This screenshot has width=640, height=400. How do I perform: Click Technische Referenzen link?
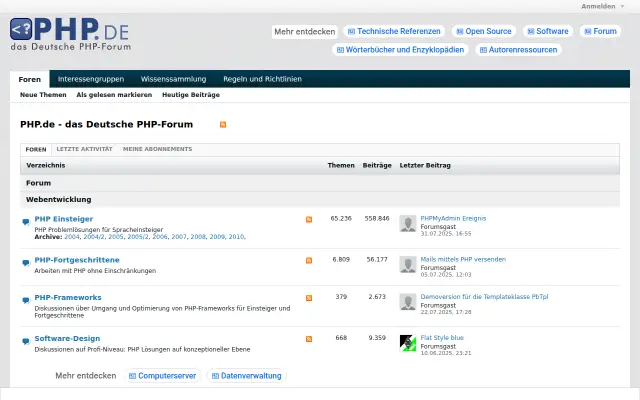coord(394,31)
